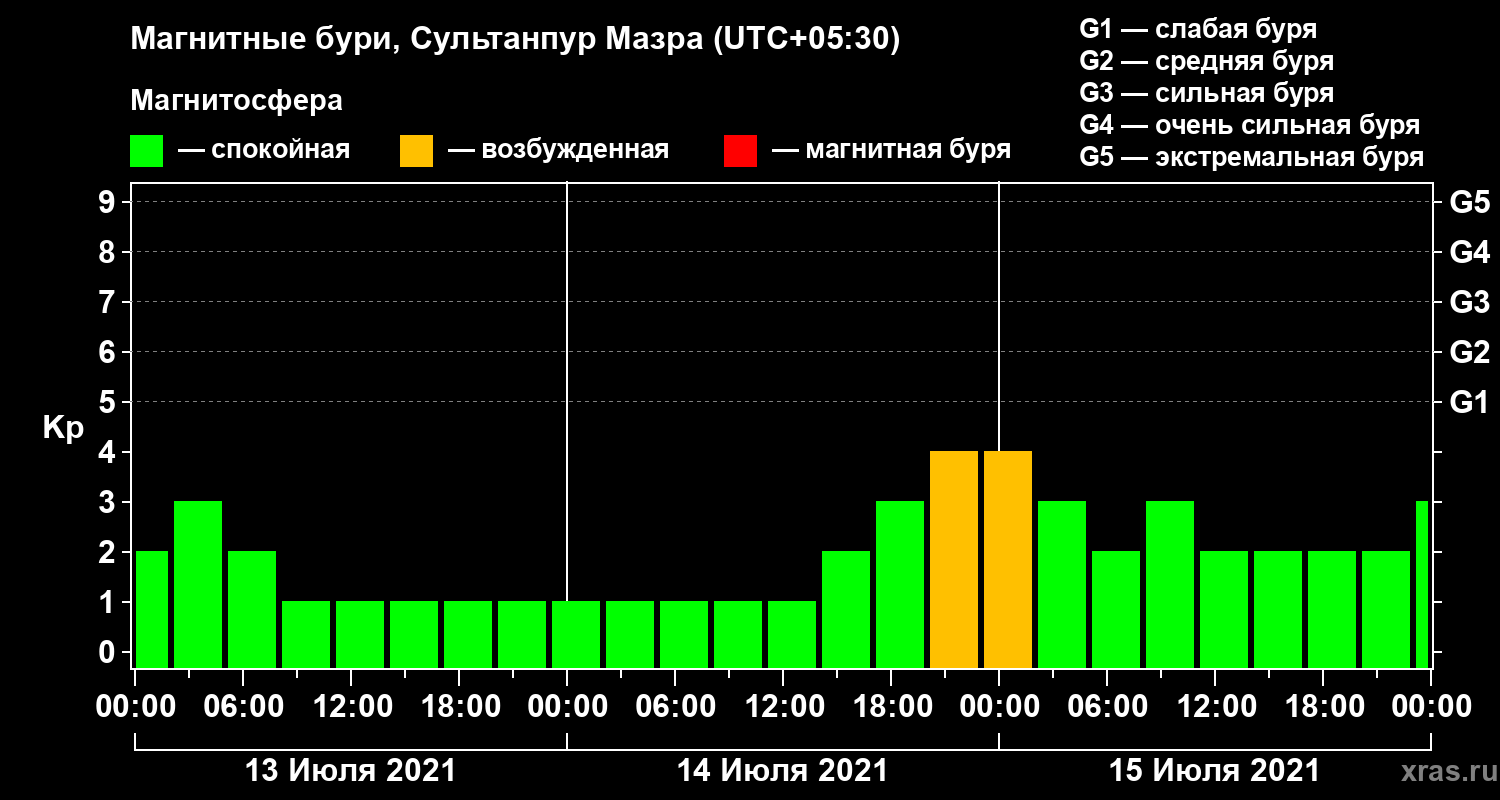1500x800 pixels.
Task: Select the second orange Kp 4 bar
Action: click(1008, 560)
